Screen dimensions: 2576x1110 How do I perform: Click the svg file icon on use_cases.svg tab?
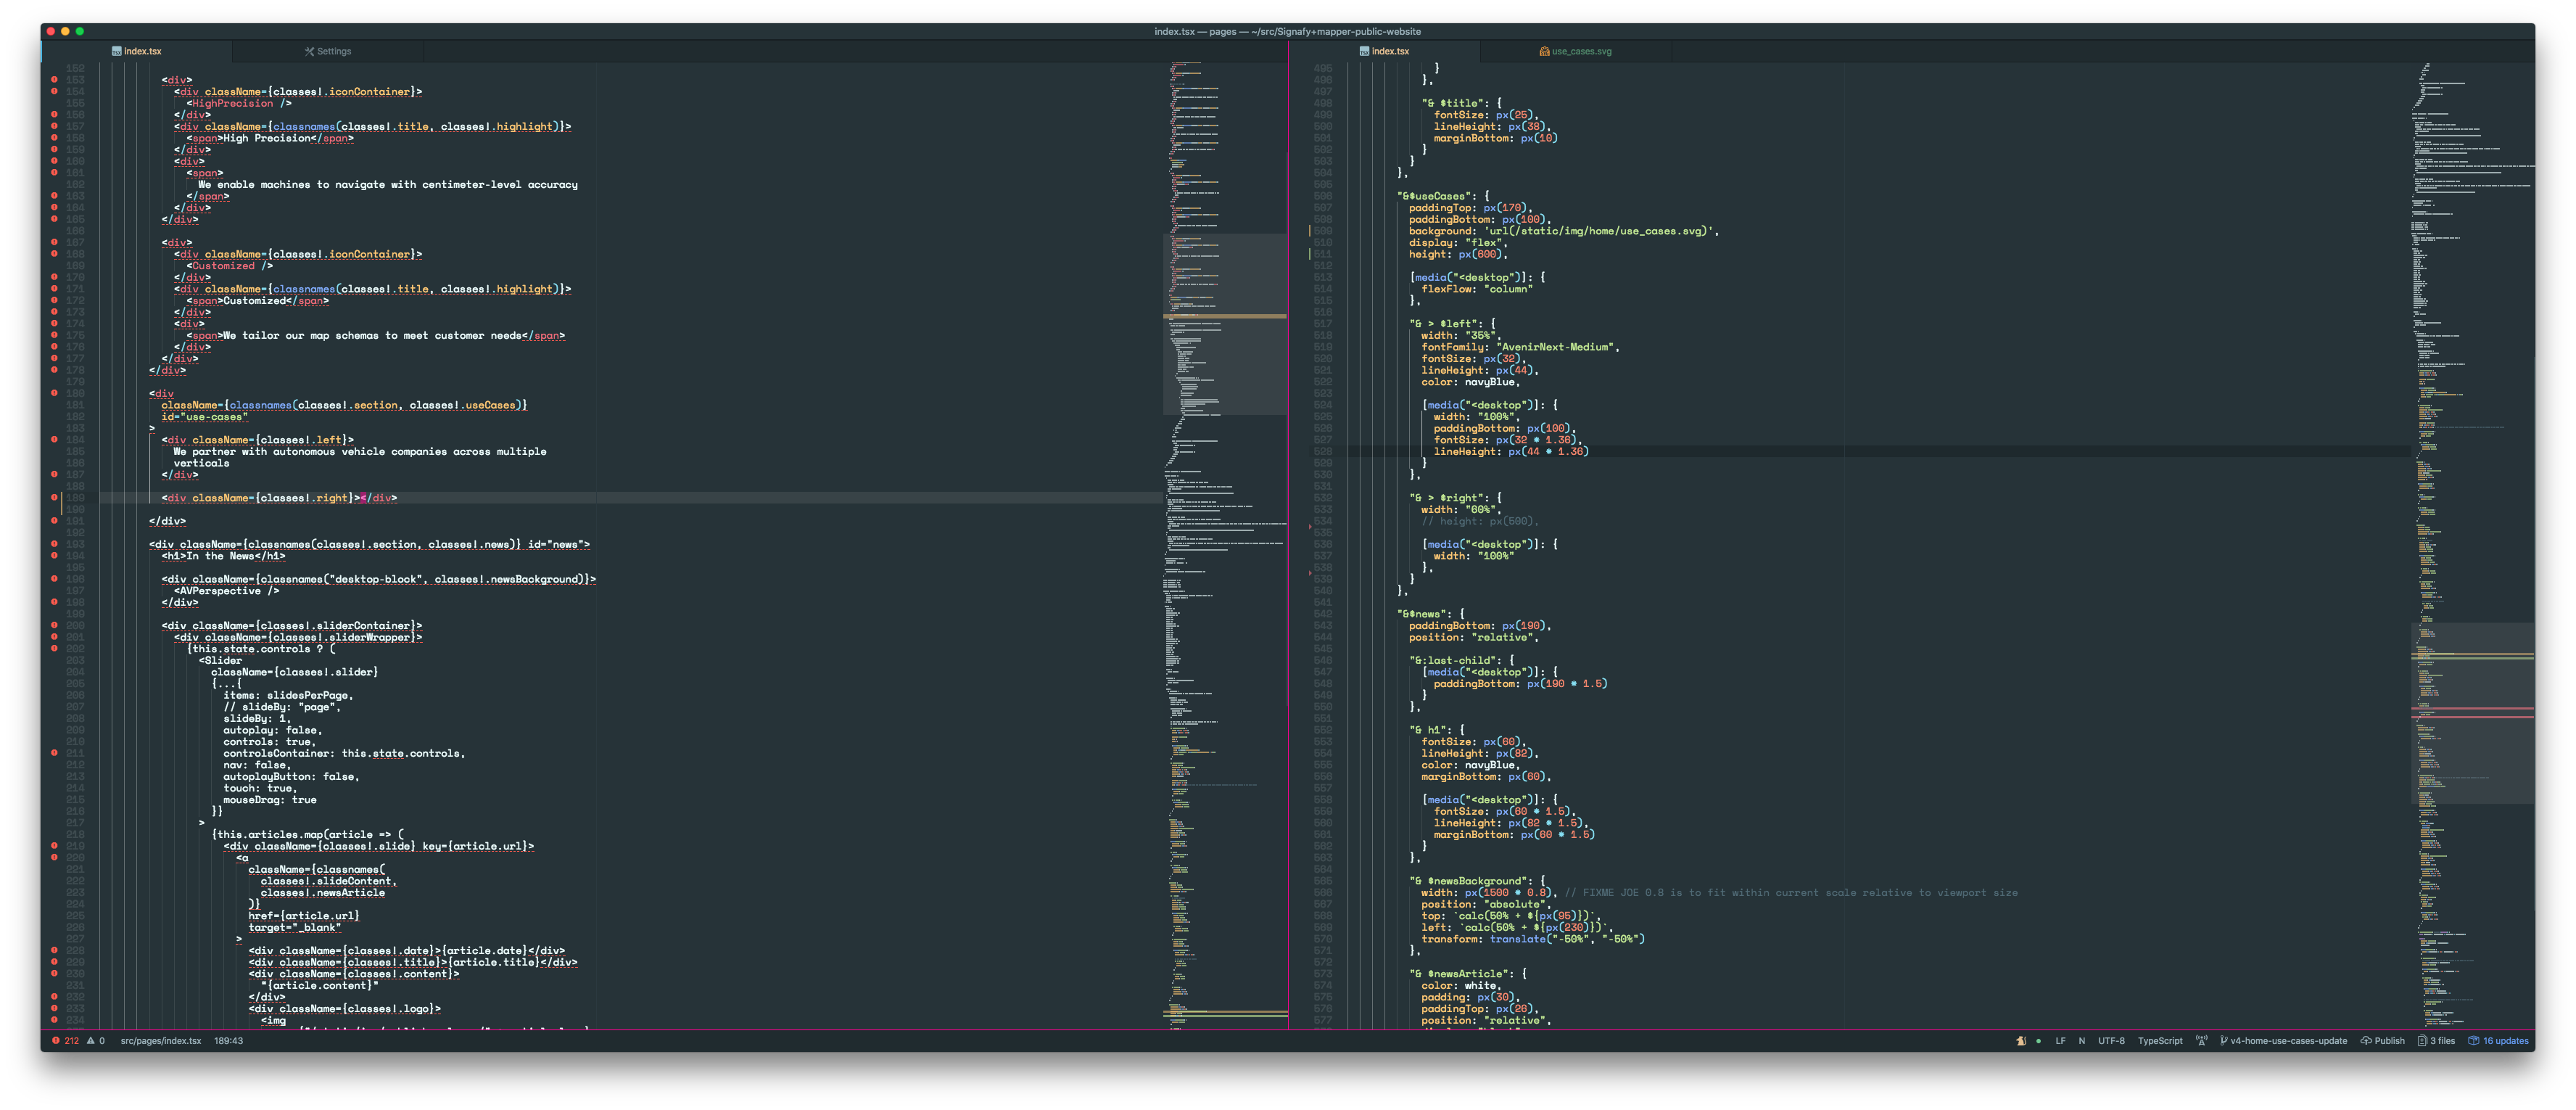[1543, 51]
